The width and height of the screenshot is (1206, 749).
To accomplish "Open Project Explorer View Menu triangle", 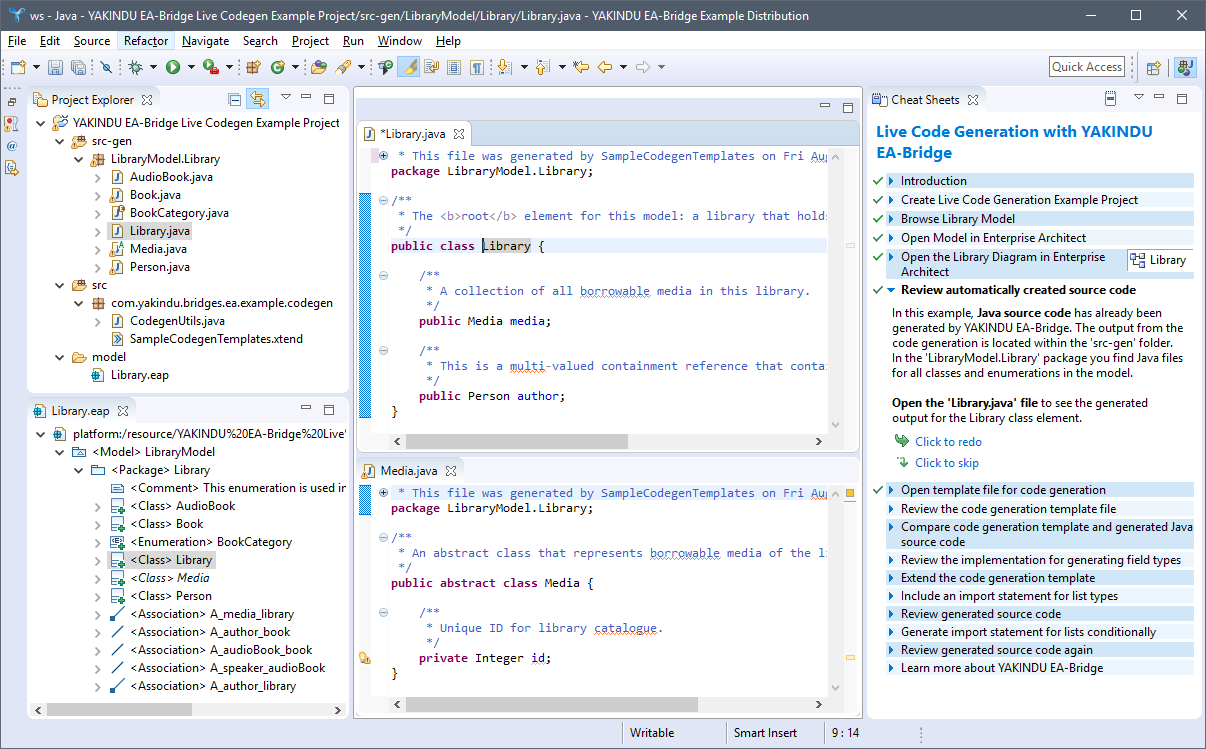I will point(285,98).
